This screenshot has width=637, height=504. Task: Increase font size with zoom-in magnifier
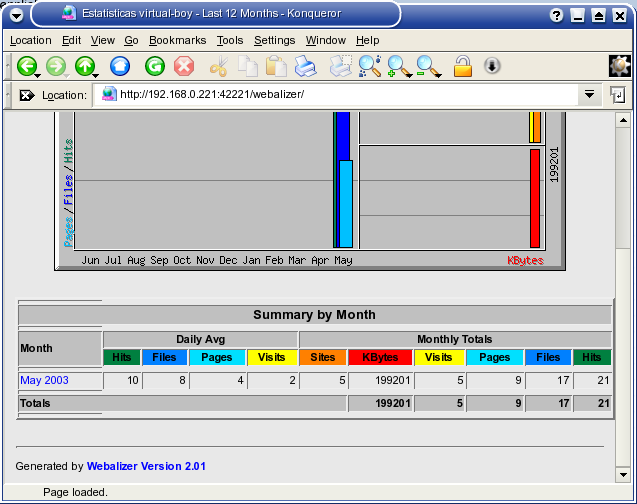coord(396,66)
